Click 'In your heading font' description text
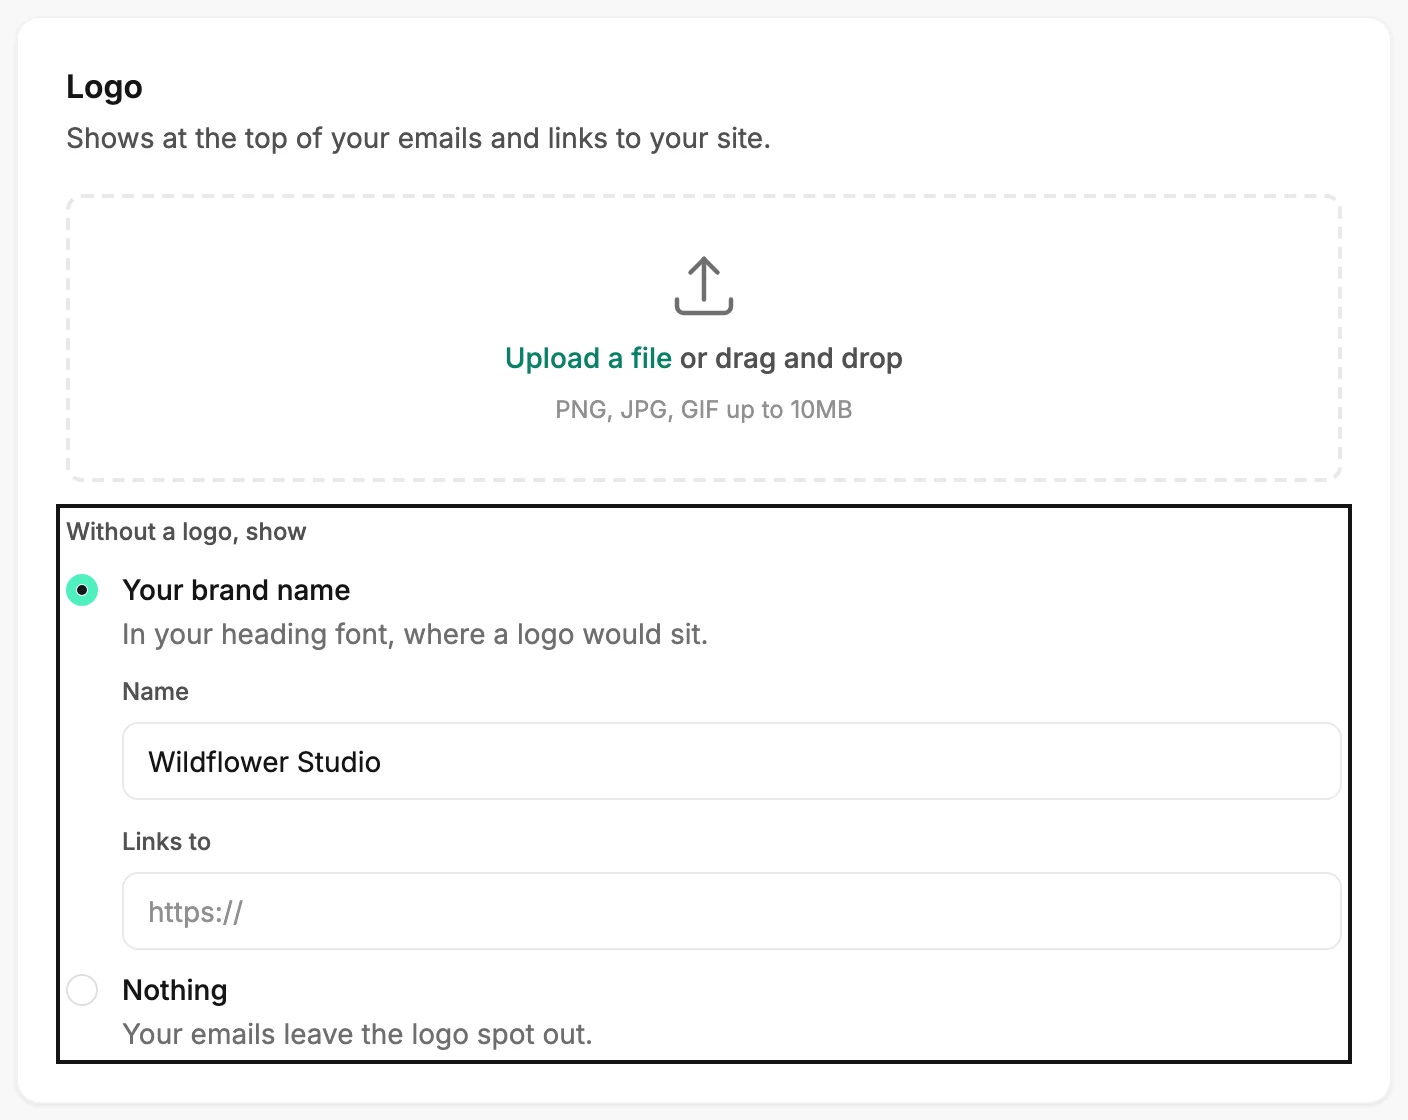This screenshot has height=1120, width=1408. pos(415,634)
